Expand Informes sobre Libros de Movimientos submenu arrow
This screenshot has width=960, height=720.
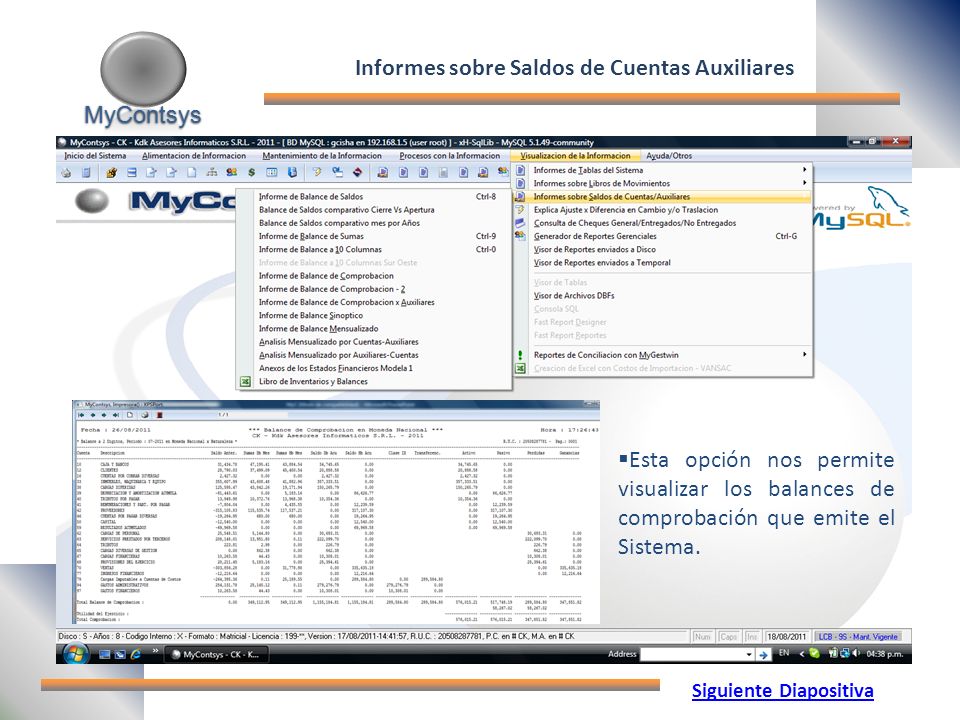pos(804,182)
